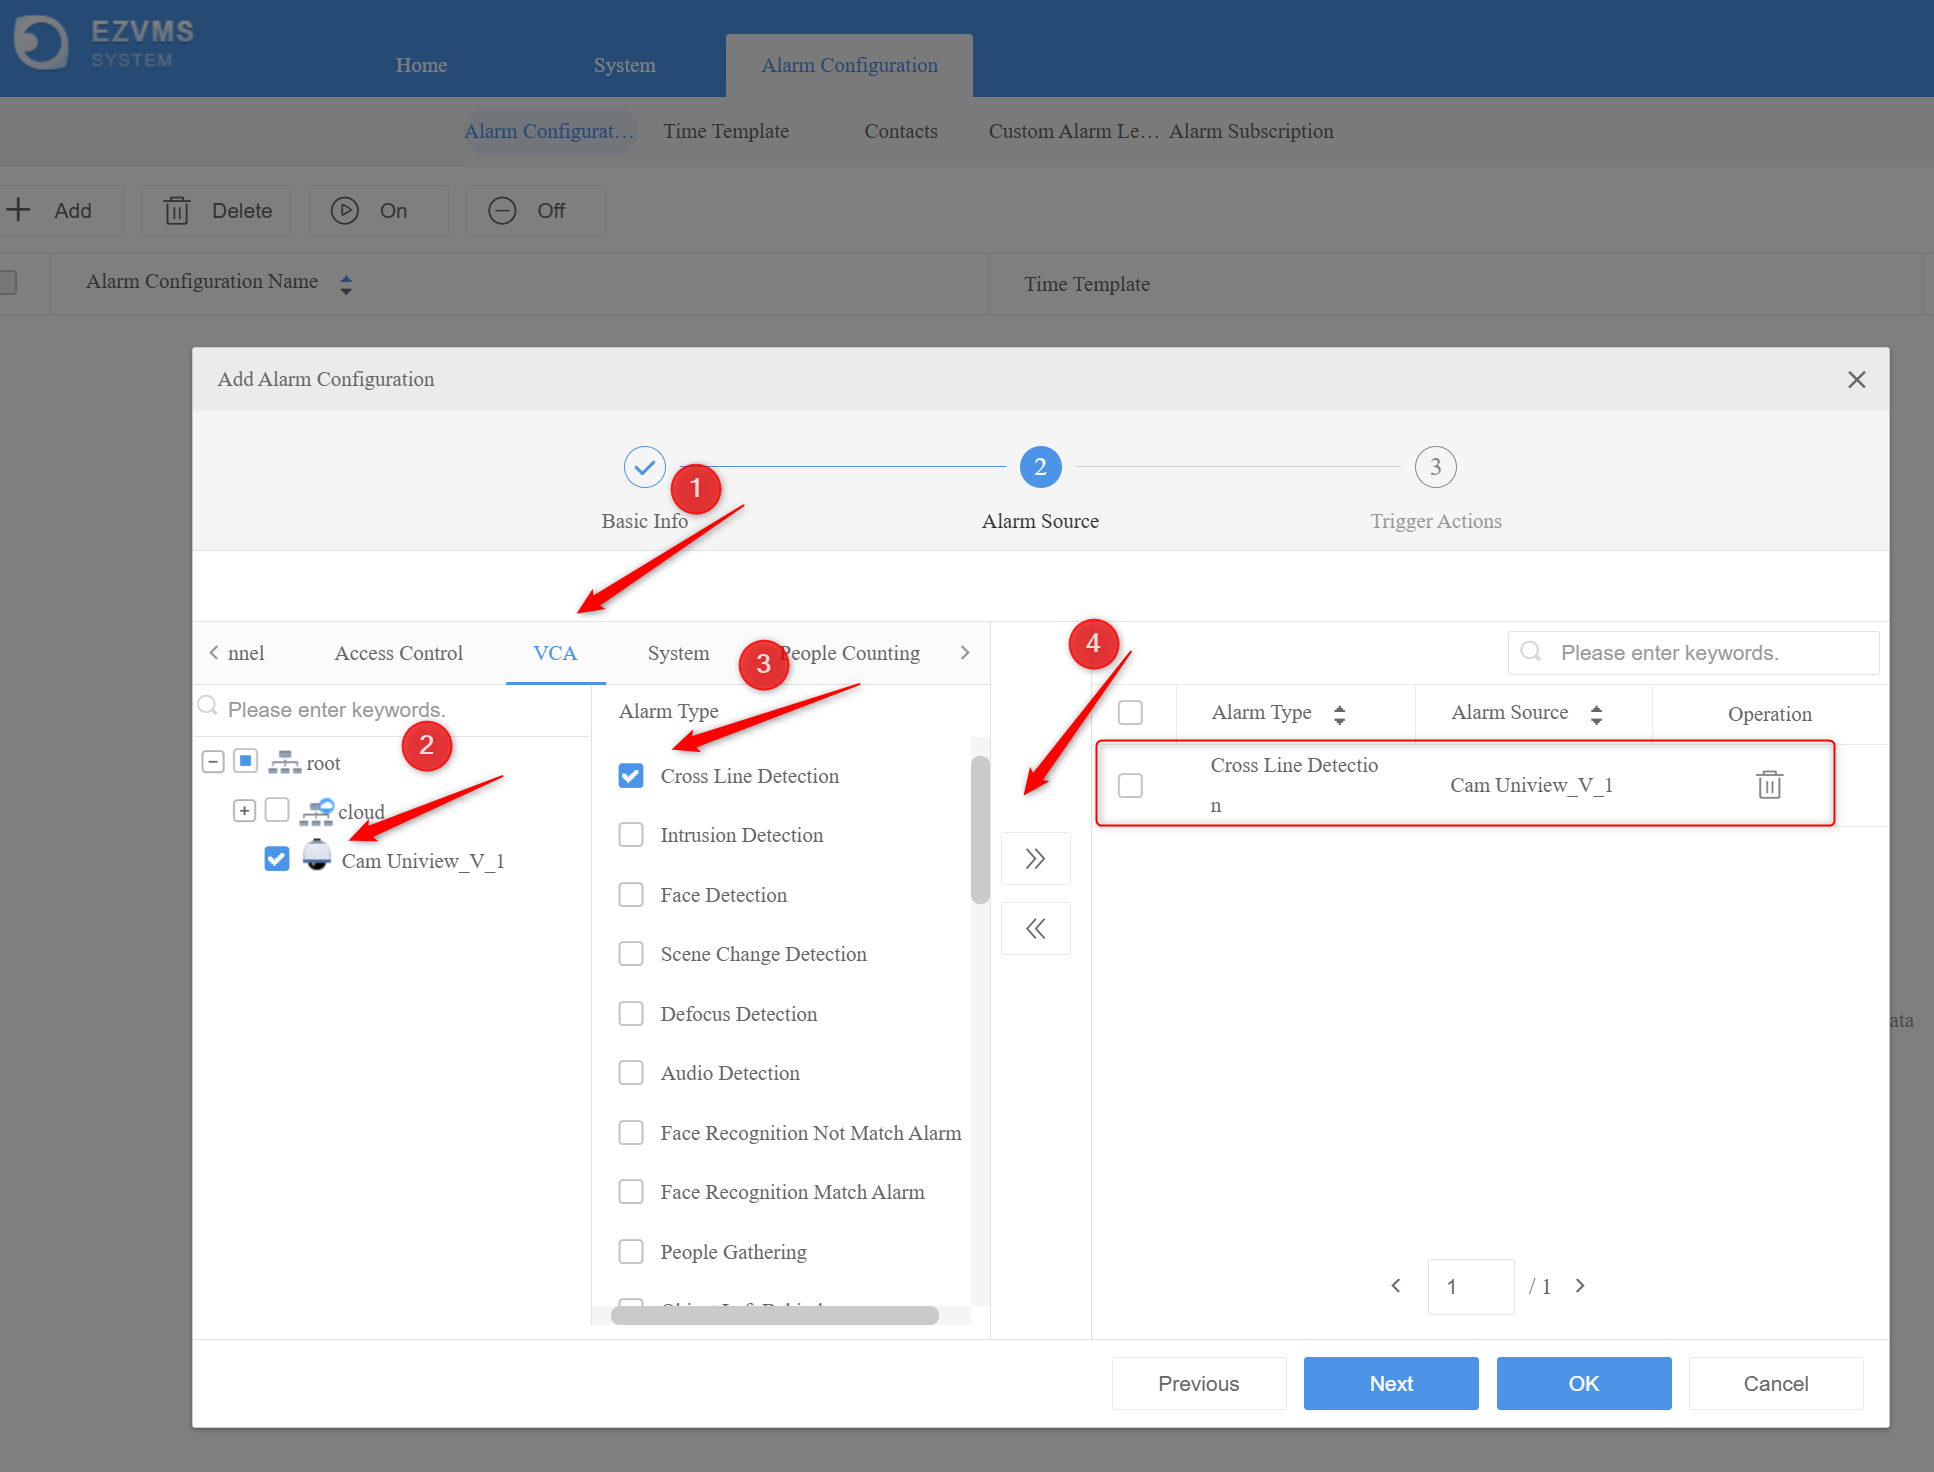The width and height of the screenshot is (1934, 1472).
Task: Delete the Cross Line Detection row entry
Action: tap(1770, 785)
